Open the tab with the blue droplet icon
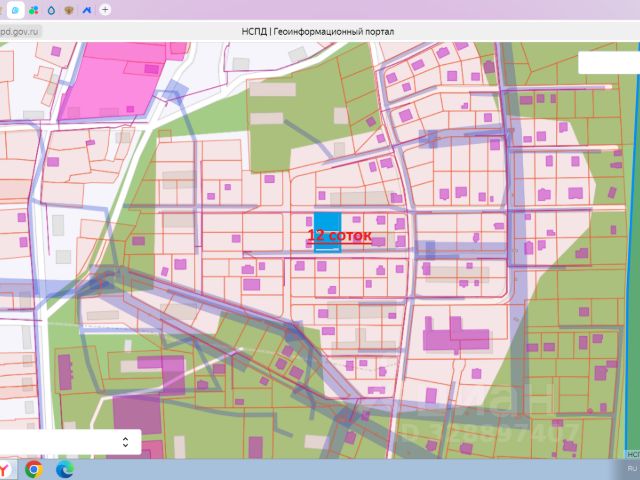 pyautogui.click(x=51, y=9)
